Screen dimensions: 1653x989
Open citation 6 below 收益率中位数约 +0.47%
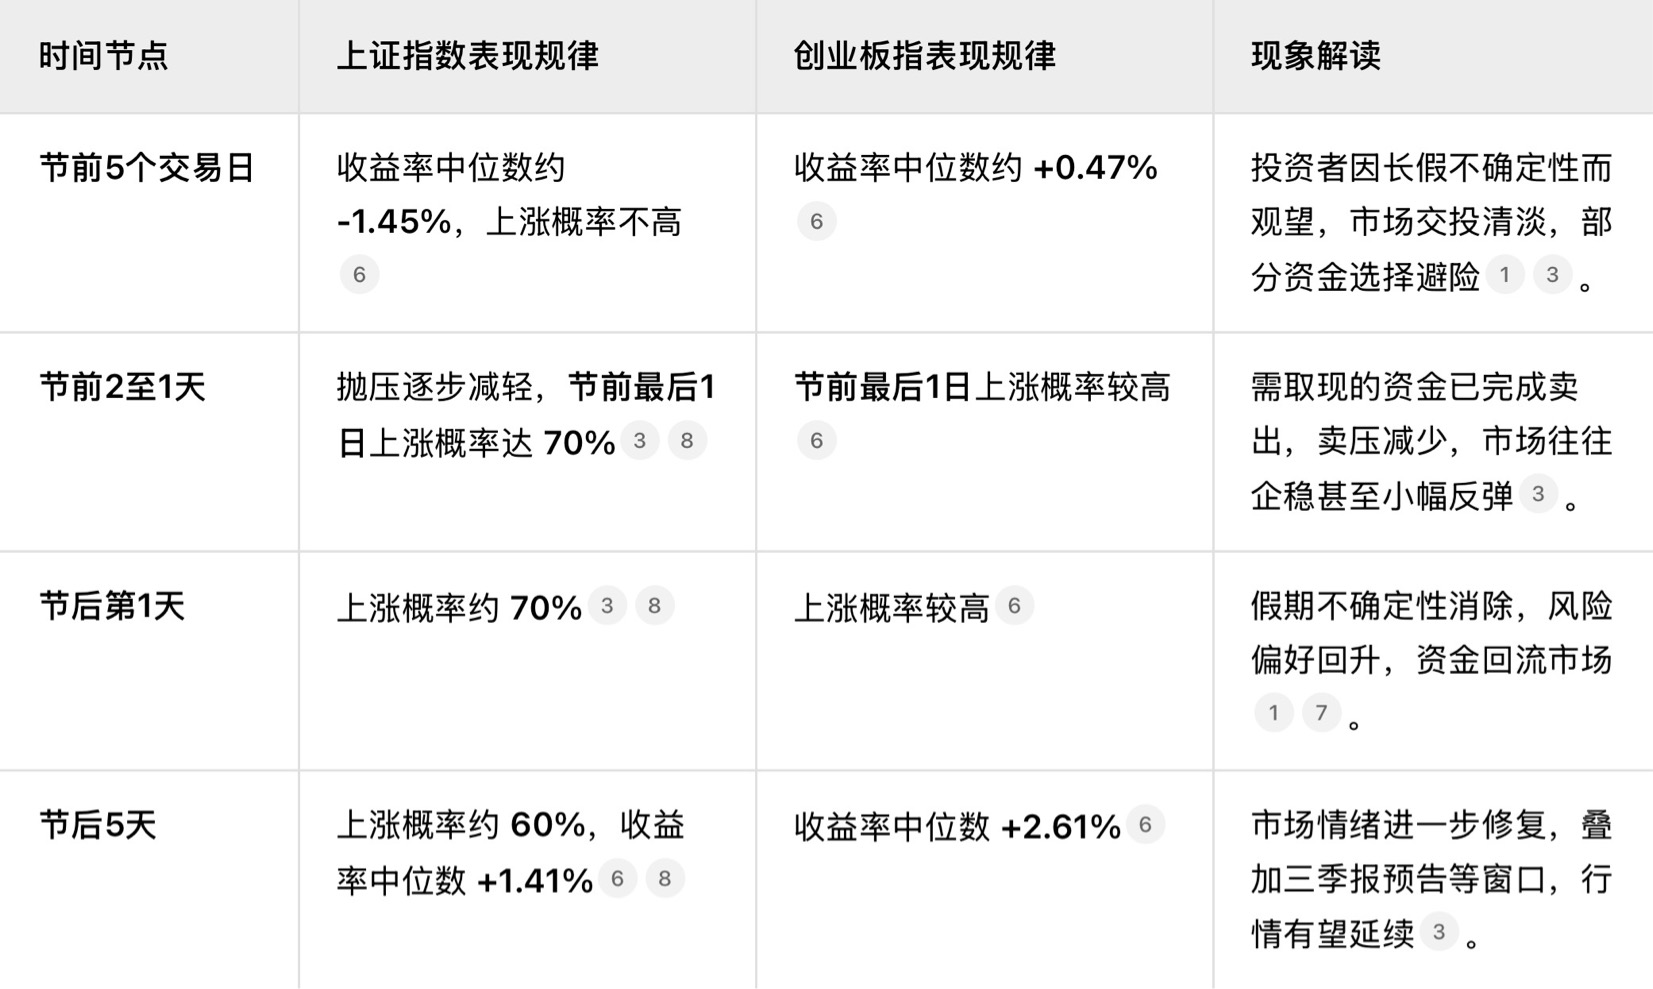(x=816, y=221)
